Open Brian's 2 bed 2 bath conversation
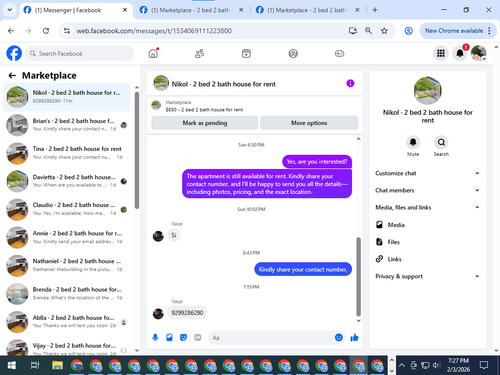The image size is (500, 375). click(67, 125)
